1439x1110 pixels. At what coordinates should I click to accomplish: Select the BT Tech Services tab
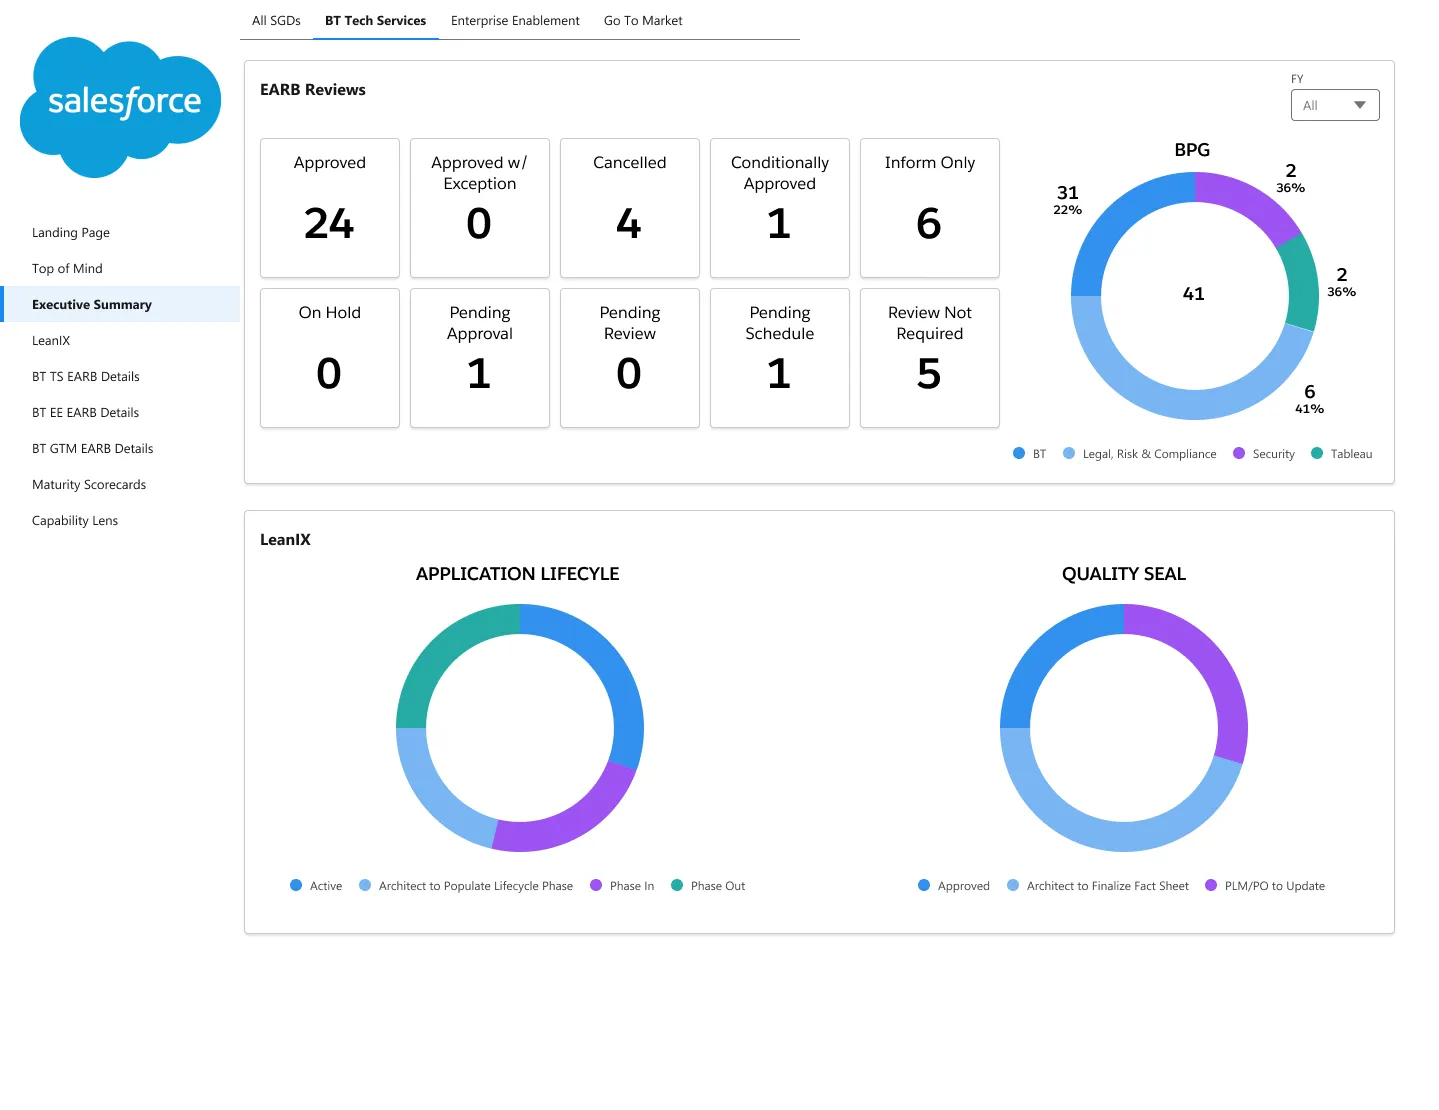pos(375,20)
